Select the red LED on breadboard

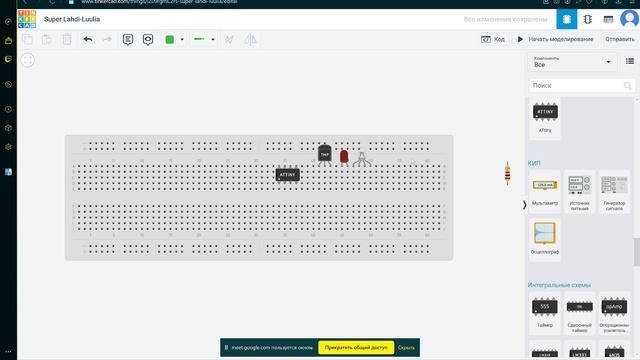click(344, 157)
